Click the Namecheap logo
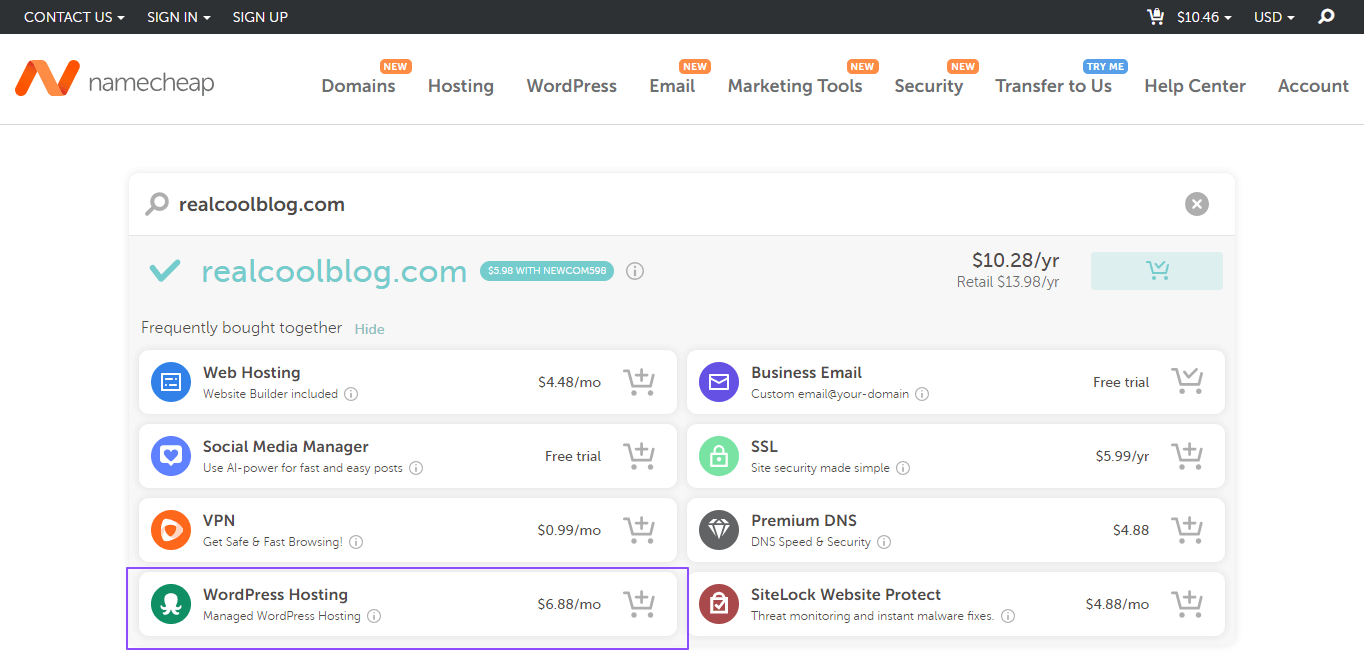This screenshot has height=664, width=1364. click(x=114, y=80)
